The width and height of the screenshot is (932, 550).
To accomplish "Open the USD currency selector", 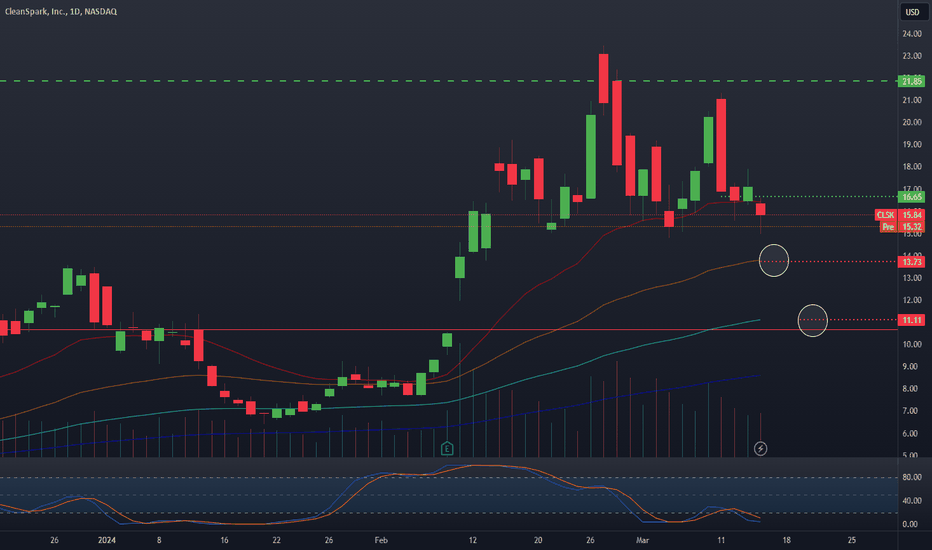I will [x=912, y=12].
